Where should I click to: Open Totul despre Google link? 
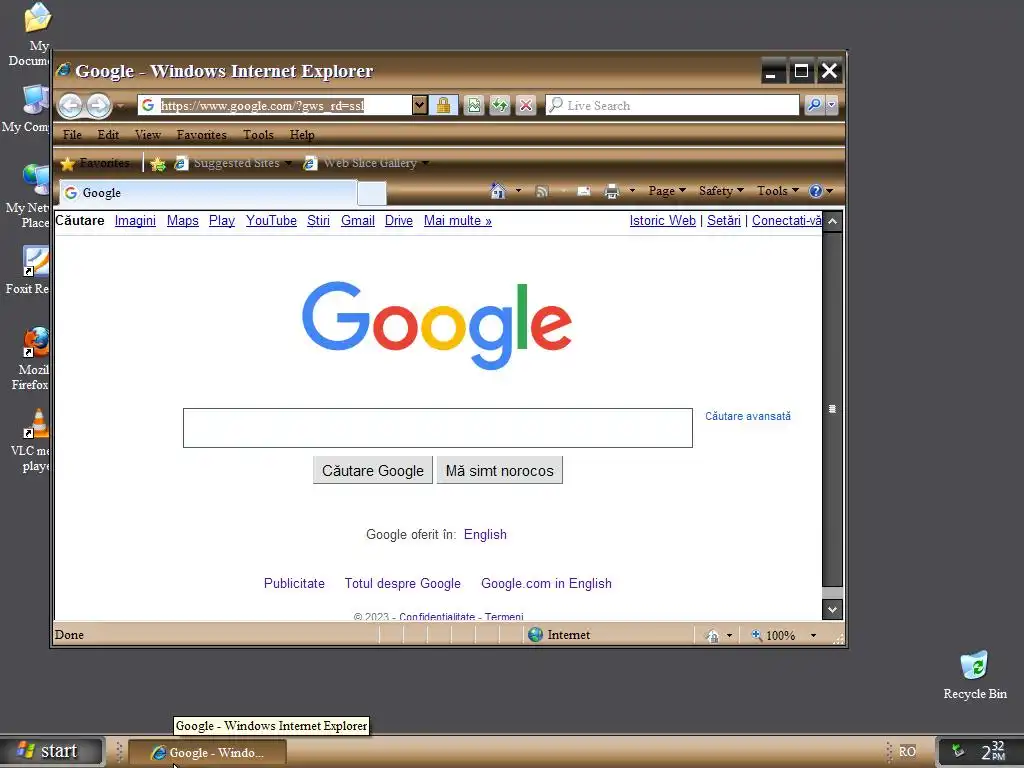(402, 583)
